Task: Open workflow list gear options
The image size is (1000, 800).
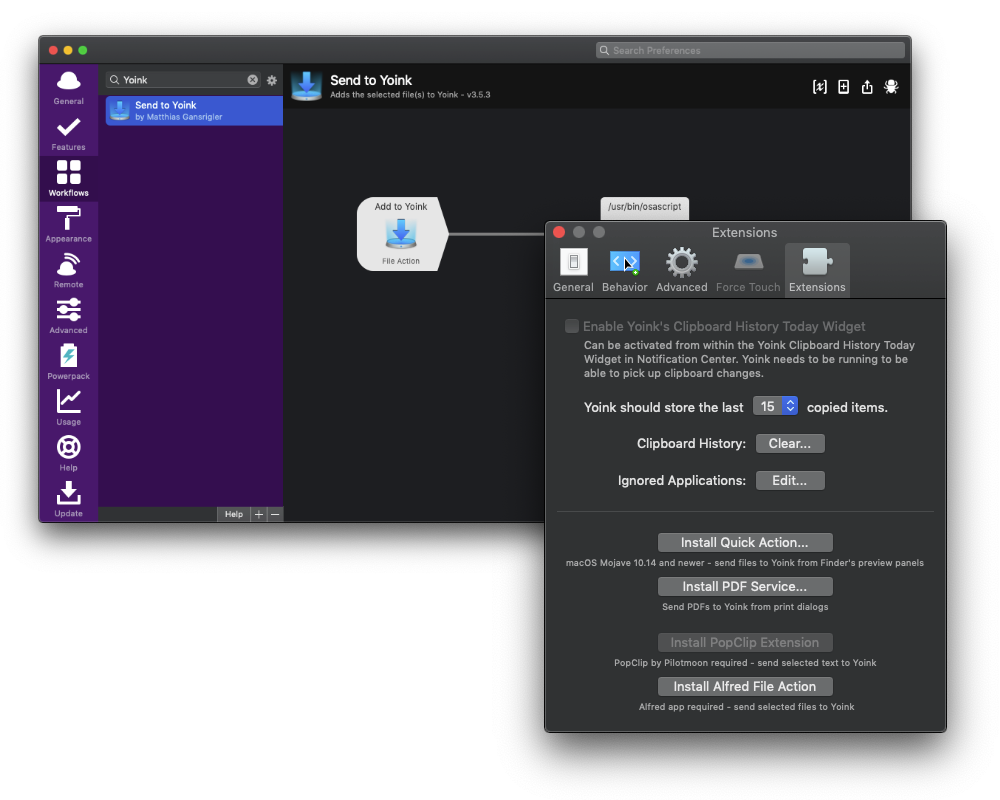Action: (x=272, y=80)
